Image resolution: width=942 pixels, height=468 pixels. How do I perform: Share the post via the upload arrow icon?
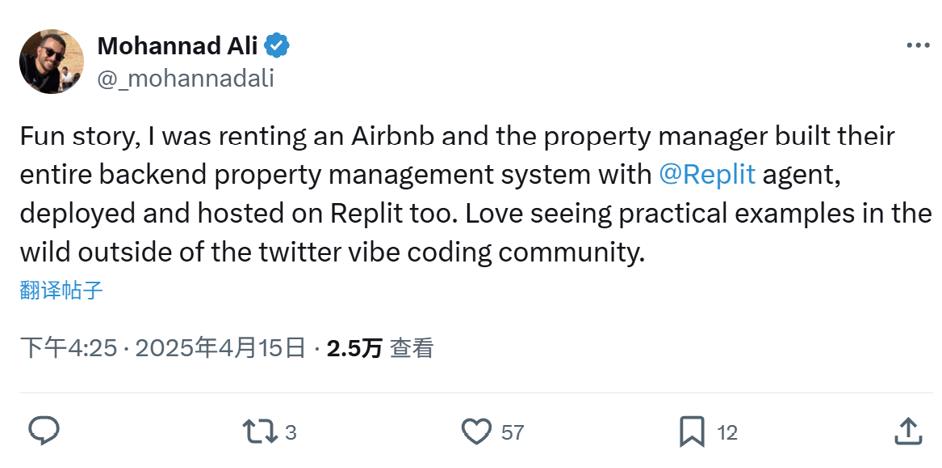(907, 431)
